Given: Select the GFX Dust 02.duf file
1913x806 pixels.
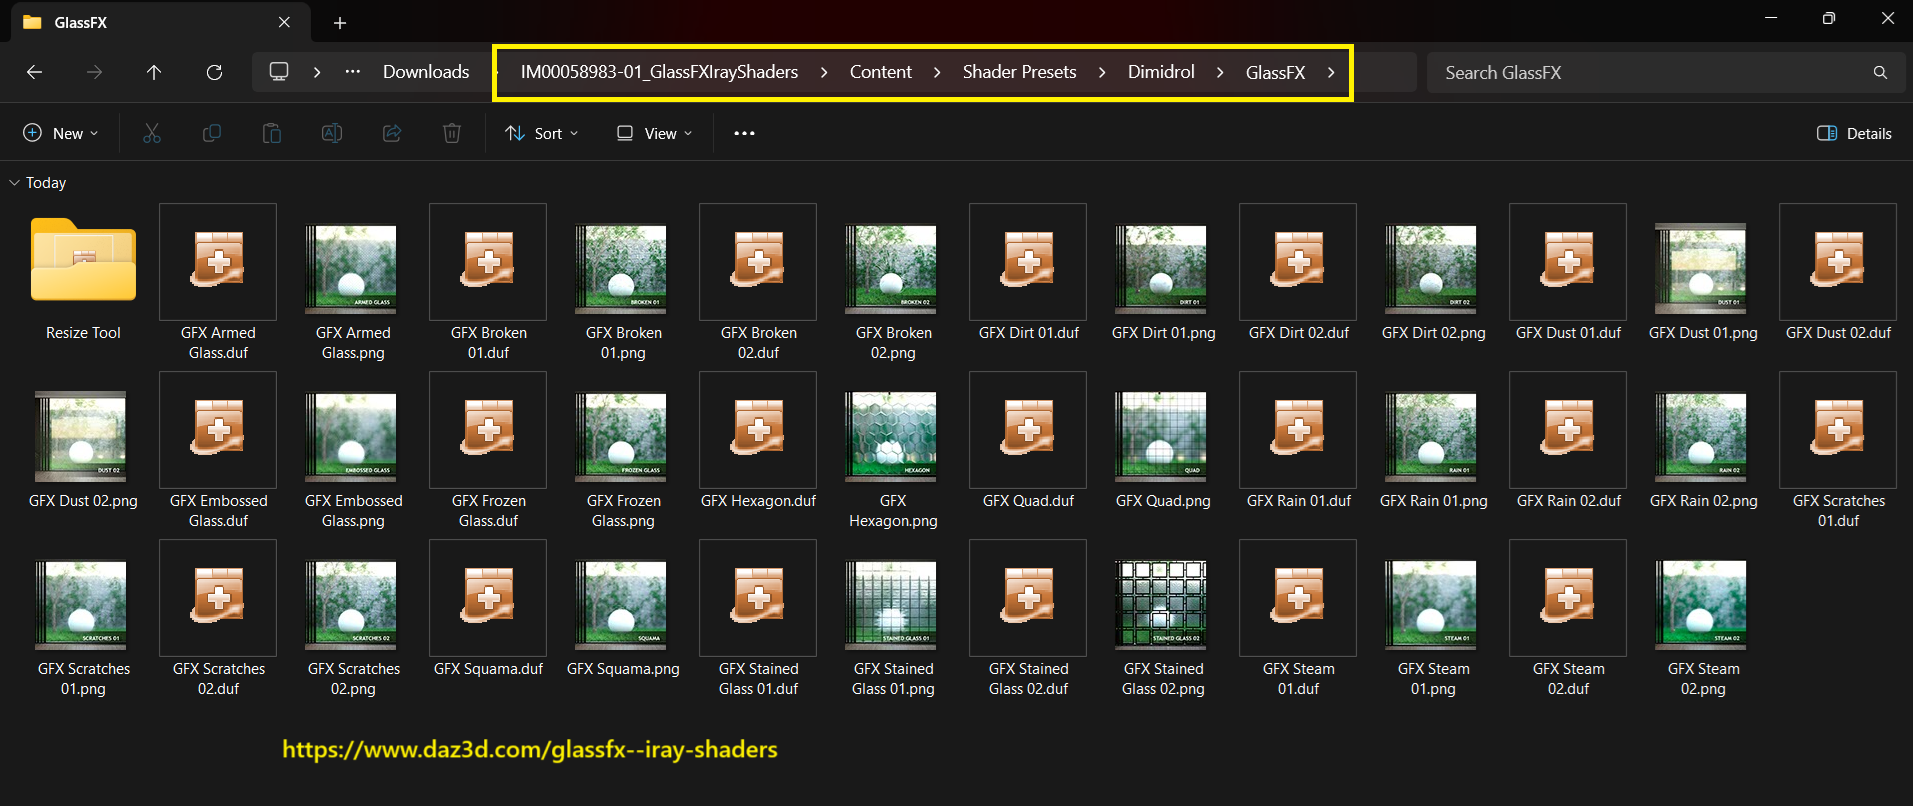Looking at the screenshot, I should coord(1838,274).
